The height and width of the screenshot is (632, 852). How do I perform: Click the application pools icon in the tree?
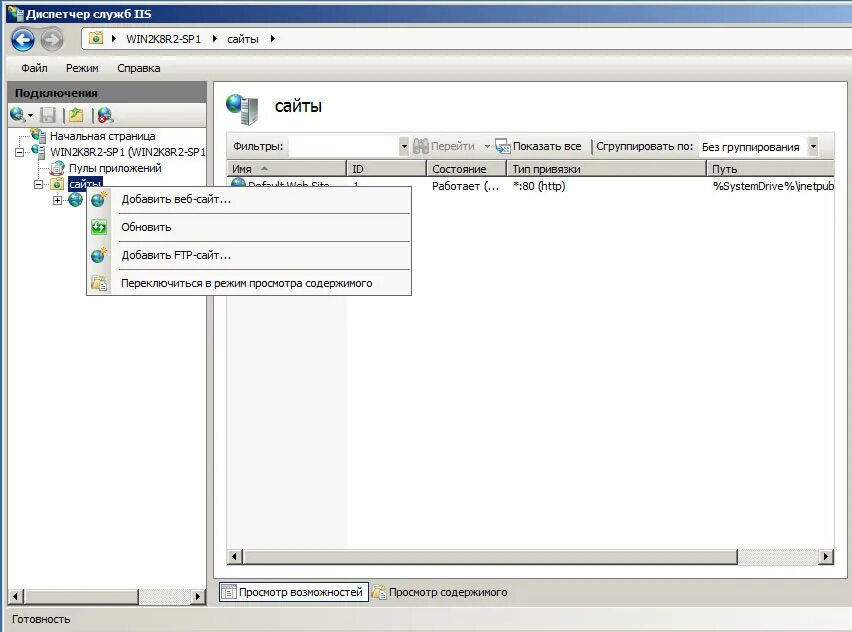(57, 168)
